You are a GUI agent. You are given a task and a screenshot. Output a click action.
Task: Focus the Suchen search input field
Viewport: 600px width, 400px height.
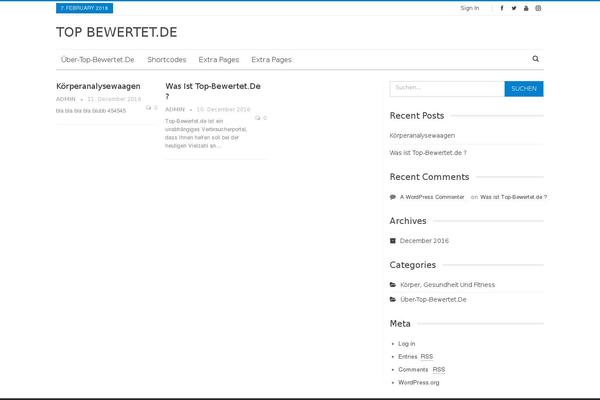point(447,89)
